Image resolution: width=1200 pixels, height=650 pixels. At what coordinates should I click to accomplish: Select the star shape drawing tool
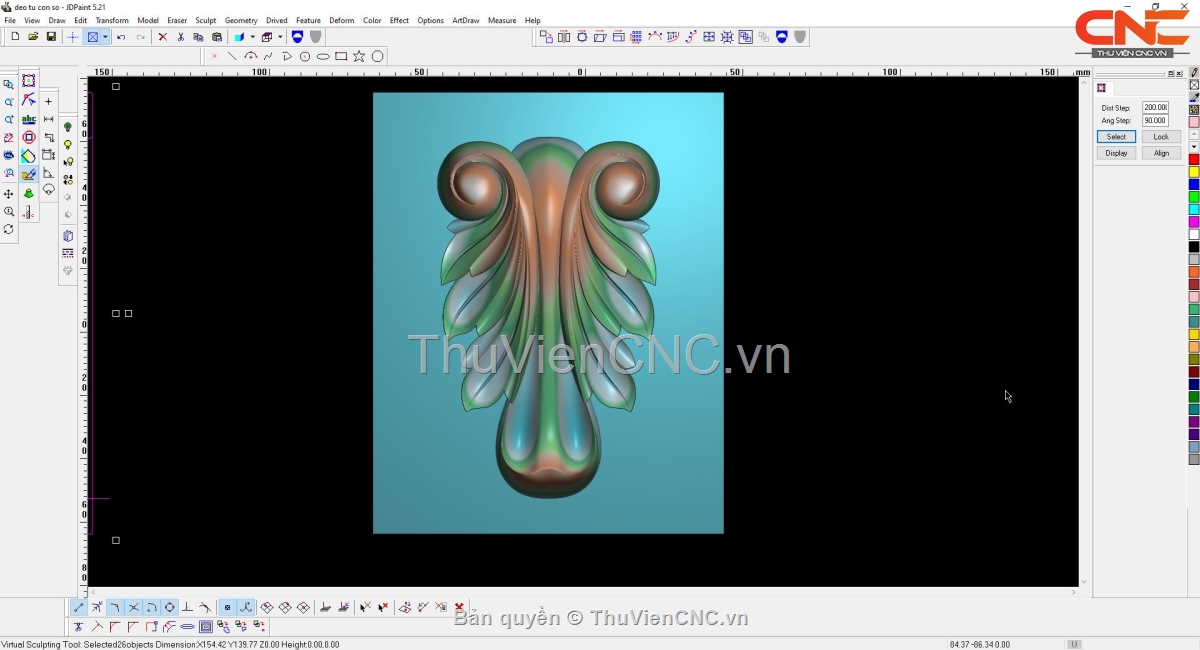(x=359, y=56)
